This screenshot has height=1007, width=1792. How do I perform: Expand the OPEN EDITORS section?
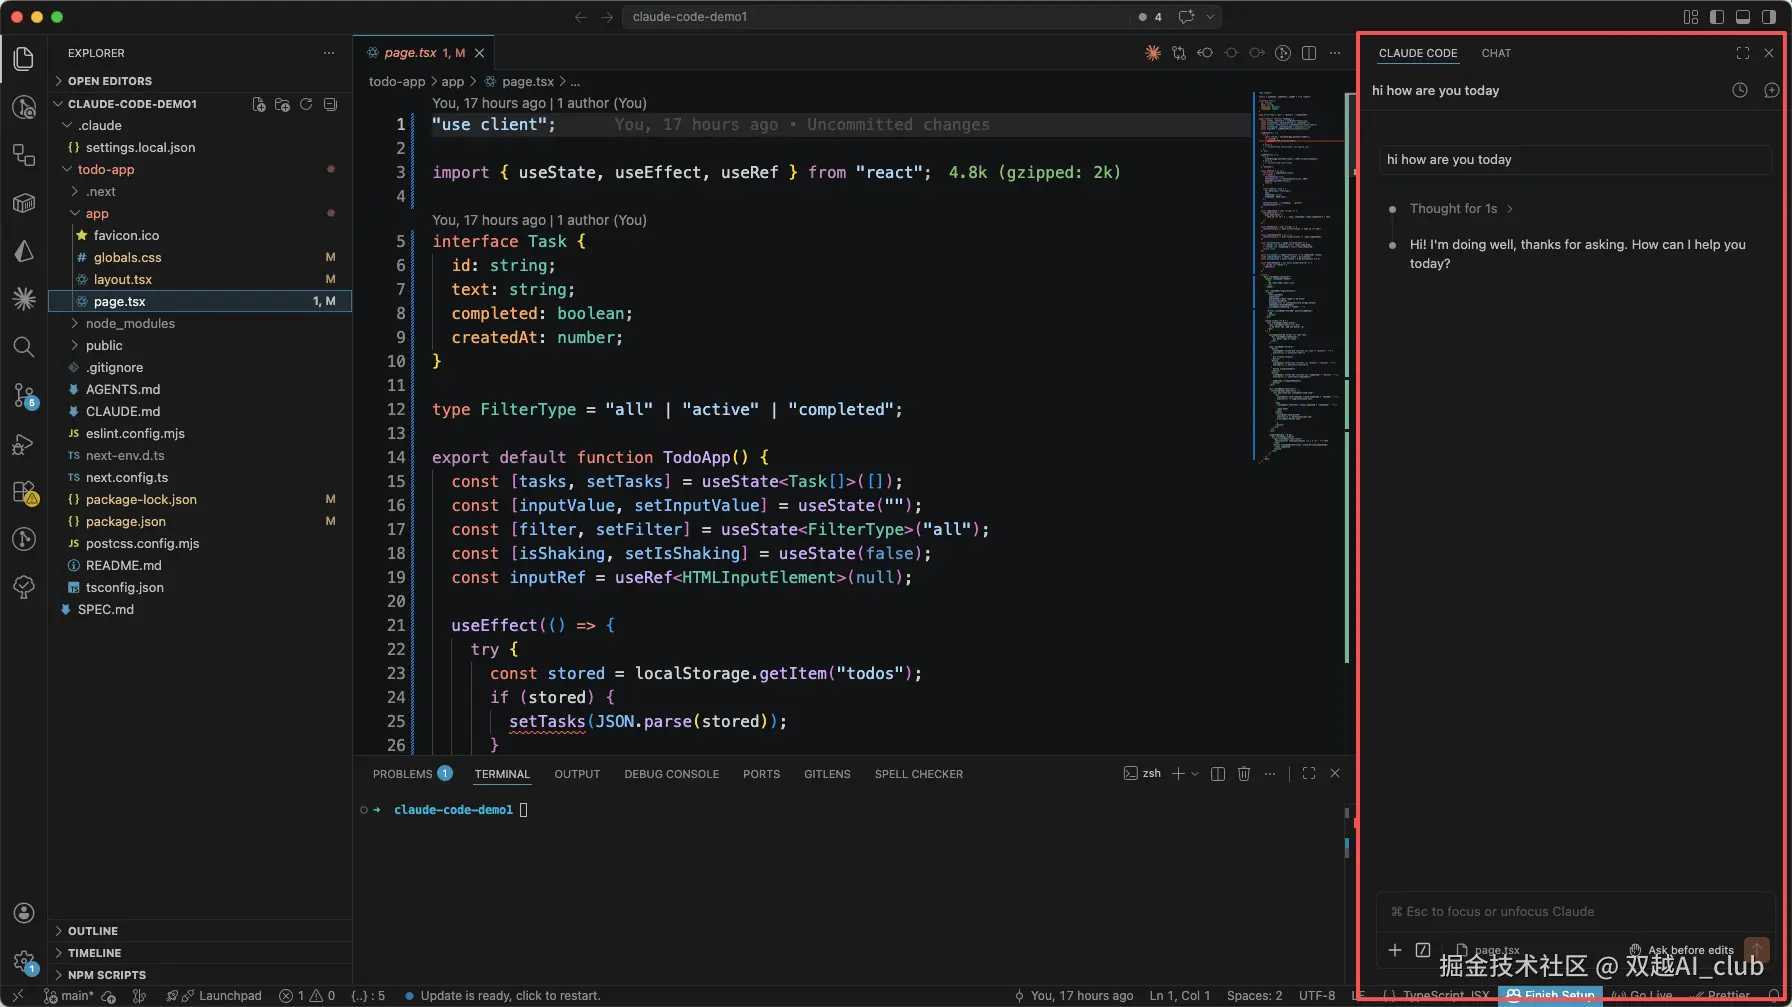[x=109, y=81]
